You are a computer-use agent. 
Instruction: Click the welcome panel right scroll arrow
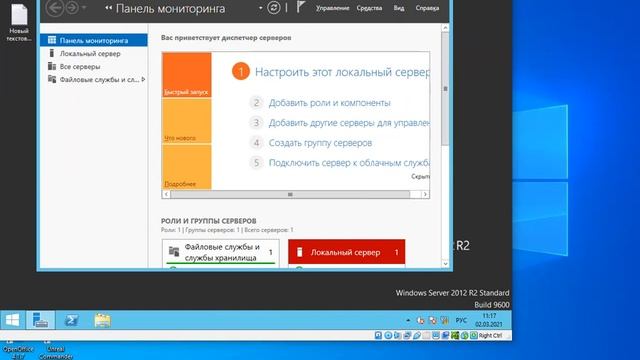pos(425,194)
